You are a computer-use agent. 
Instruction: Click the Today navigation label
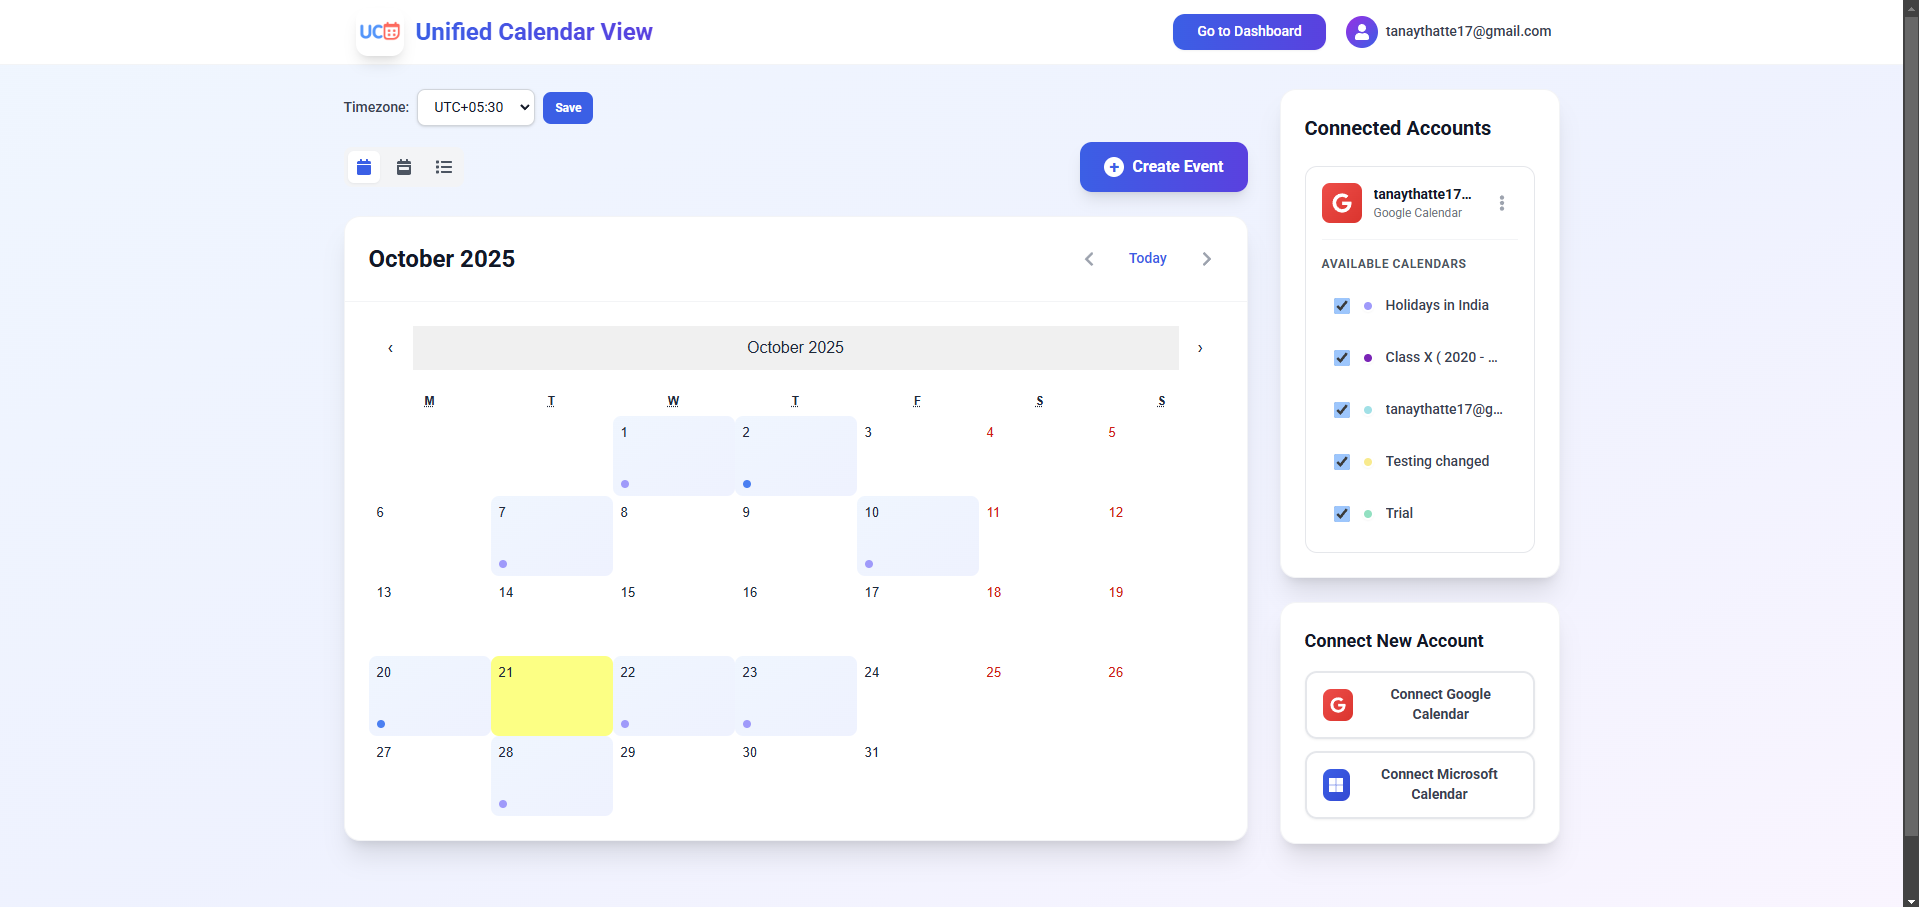coord(1147,258)
